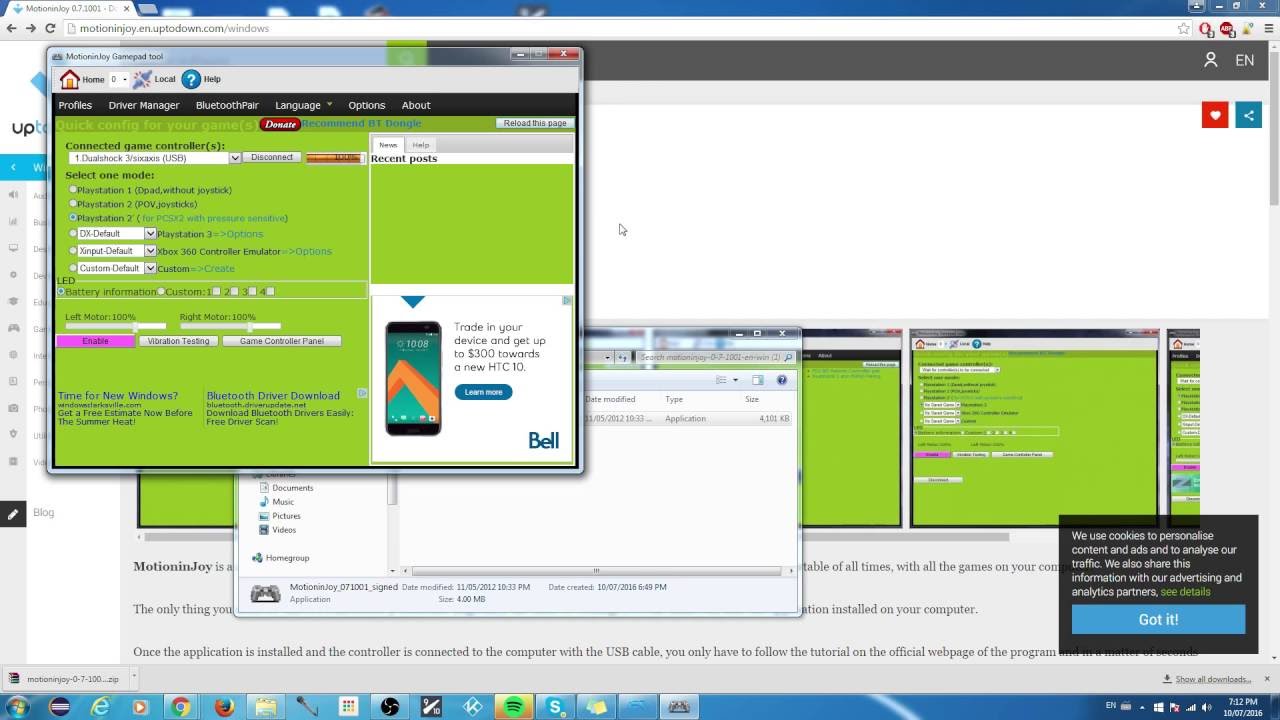This screenshot has height=720, width=1280.
Task: Switch to the Help tab in the news panel
Action: coord(421,145)
